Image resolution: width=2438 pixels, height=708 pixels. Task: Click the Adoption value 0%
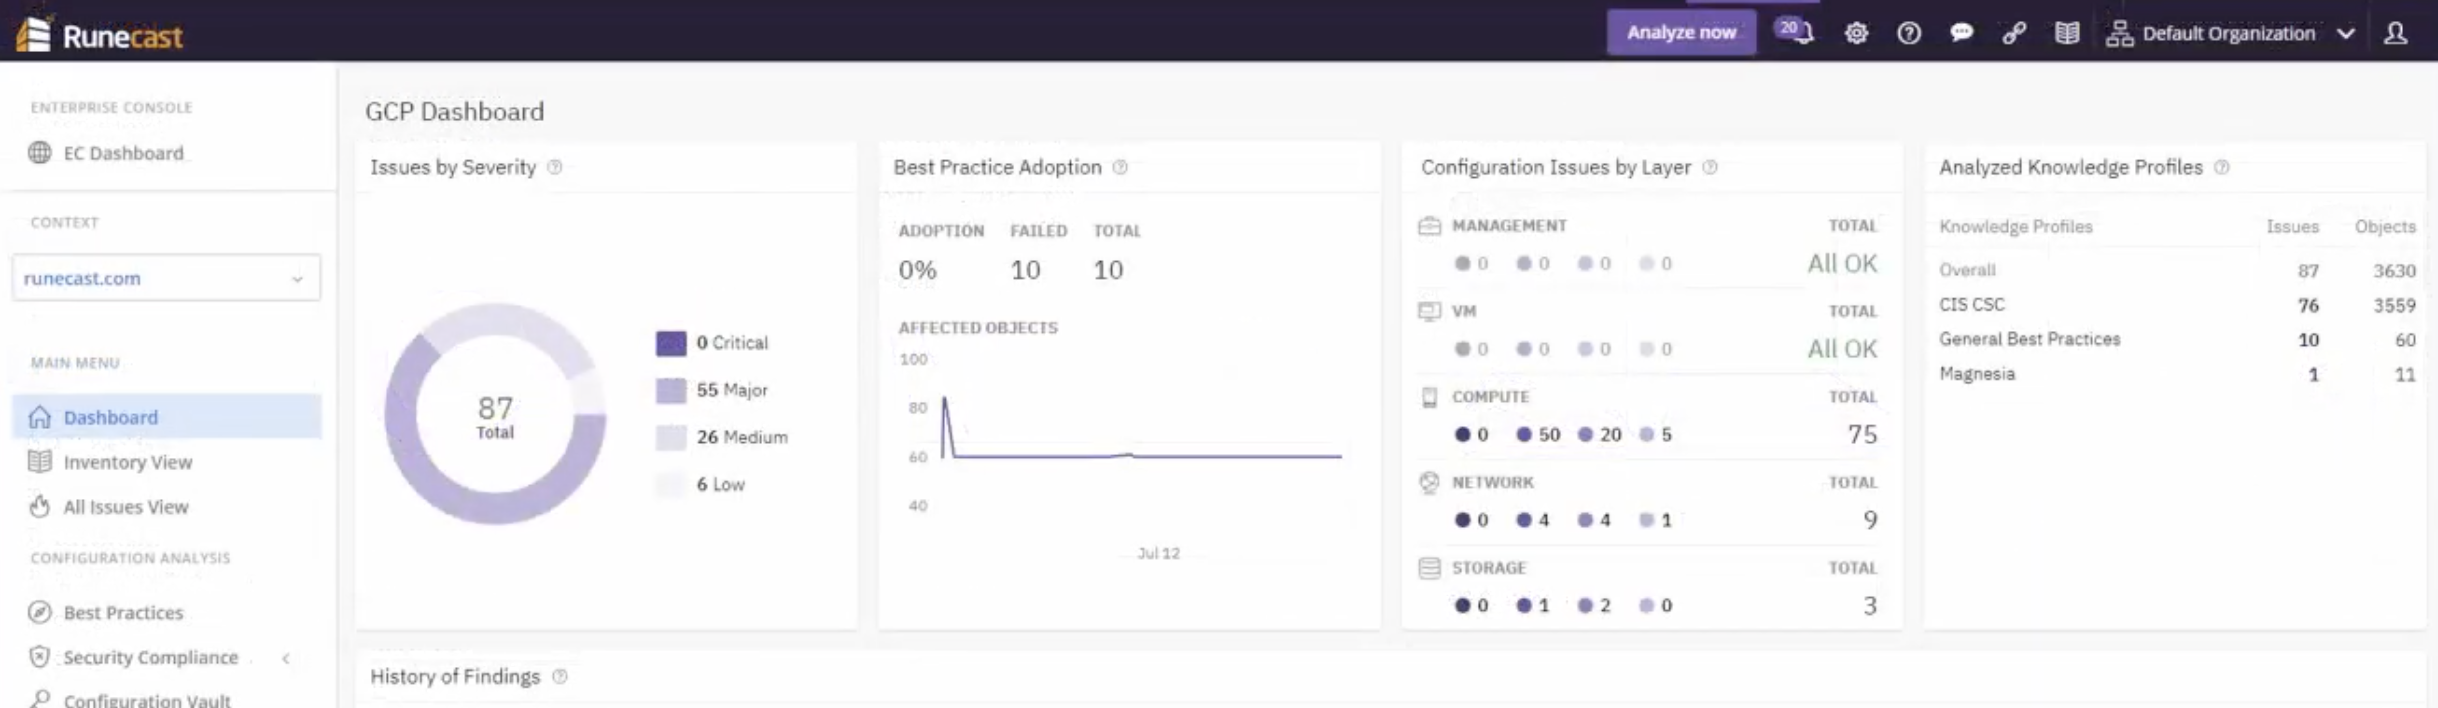pos(917,270)
